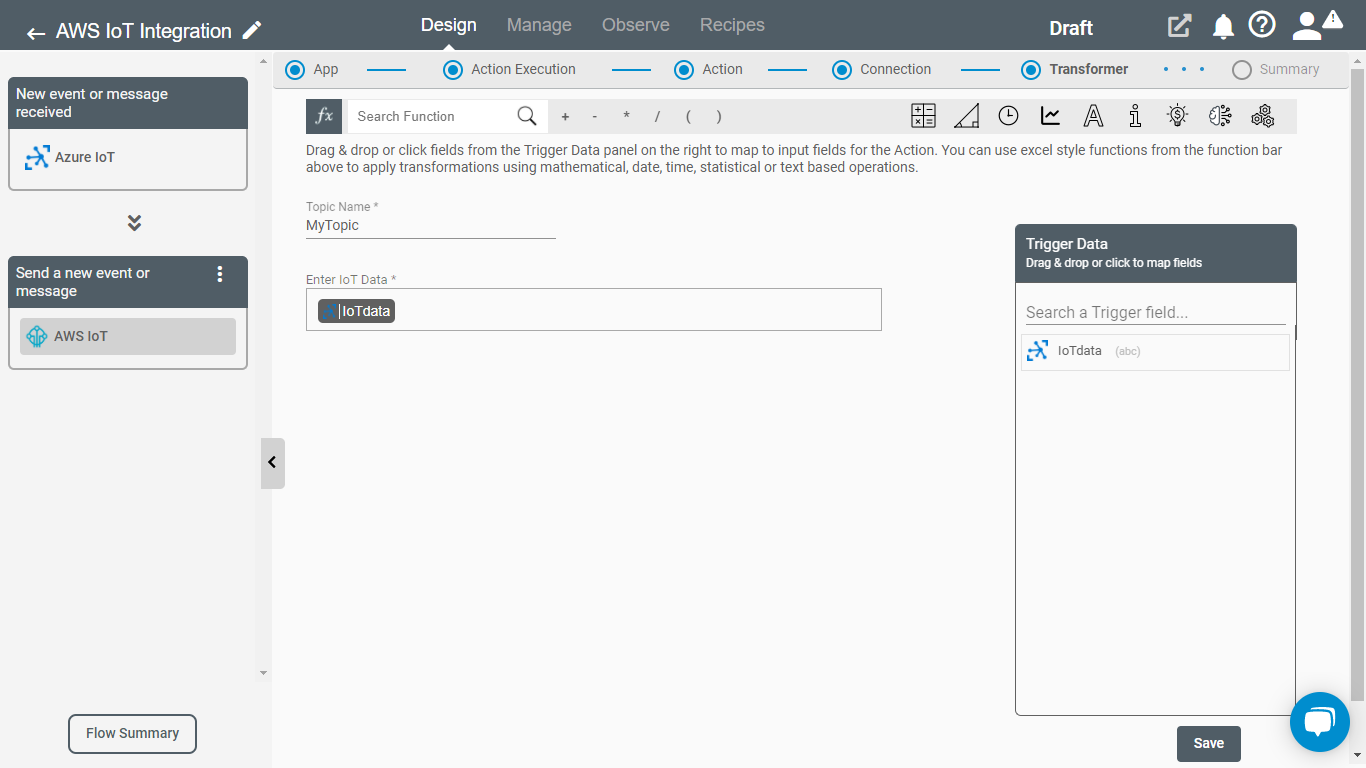The width and height of the screenshot is (1366, 768).
Task: Go to the Action step
Action: 709,70
